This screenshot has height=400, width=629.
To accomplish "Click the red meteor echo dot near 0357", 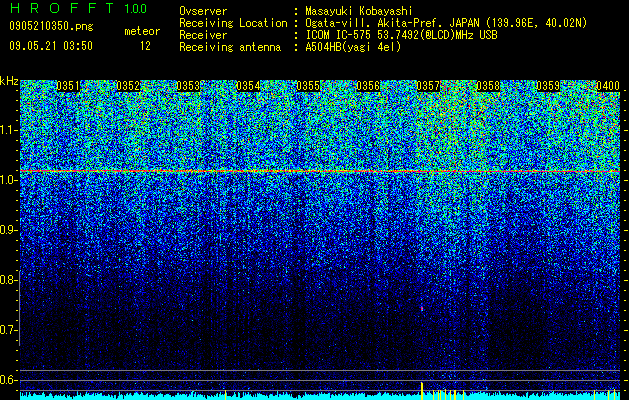I will (x=422, y=308).
